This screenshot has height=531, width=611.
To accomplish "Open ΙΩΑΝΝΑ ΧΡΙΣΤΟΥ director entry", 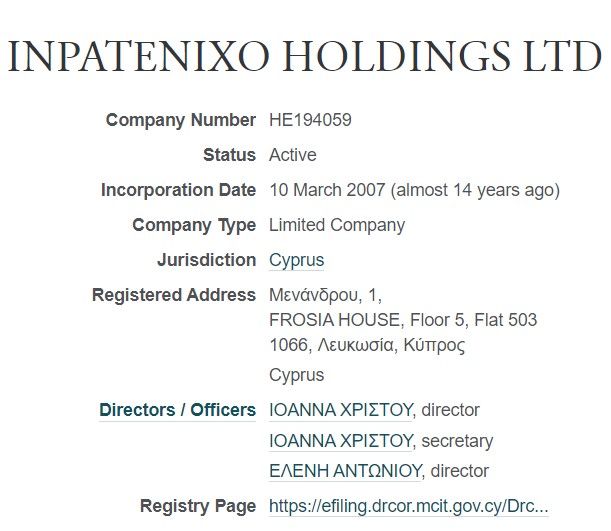I will (x=341, y=410).
